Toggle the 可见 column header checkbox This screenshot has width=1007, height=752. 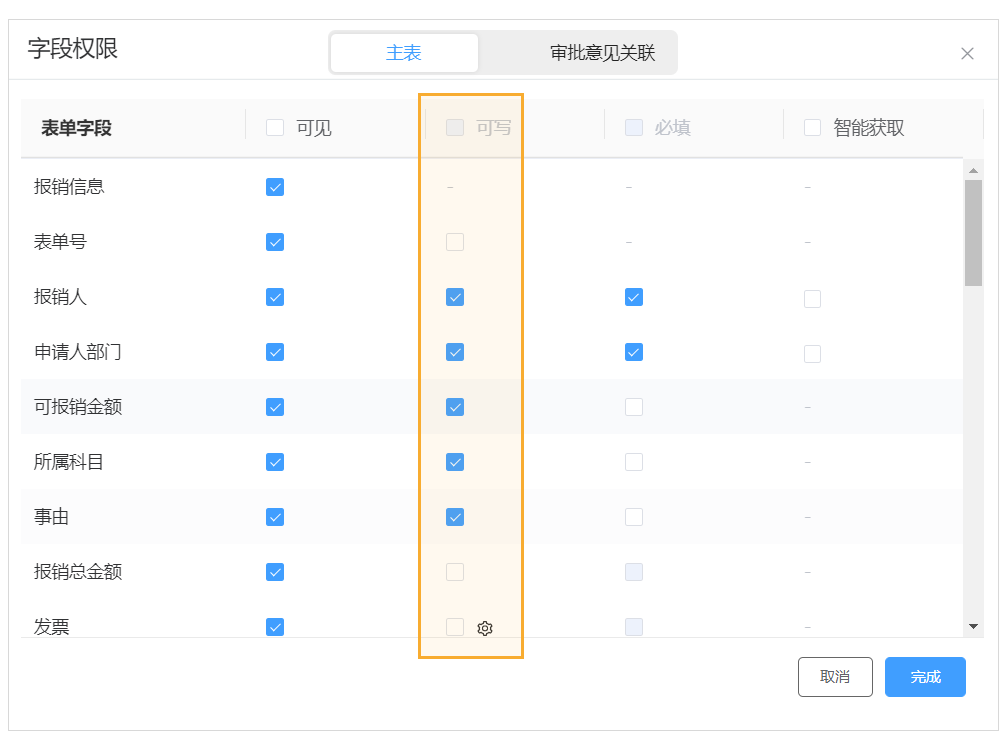pyautogui.click(x=275, y=127)
